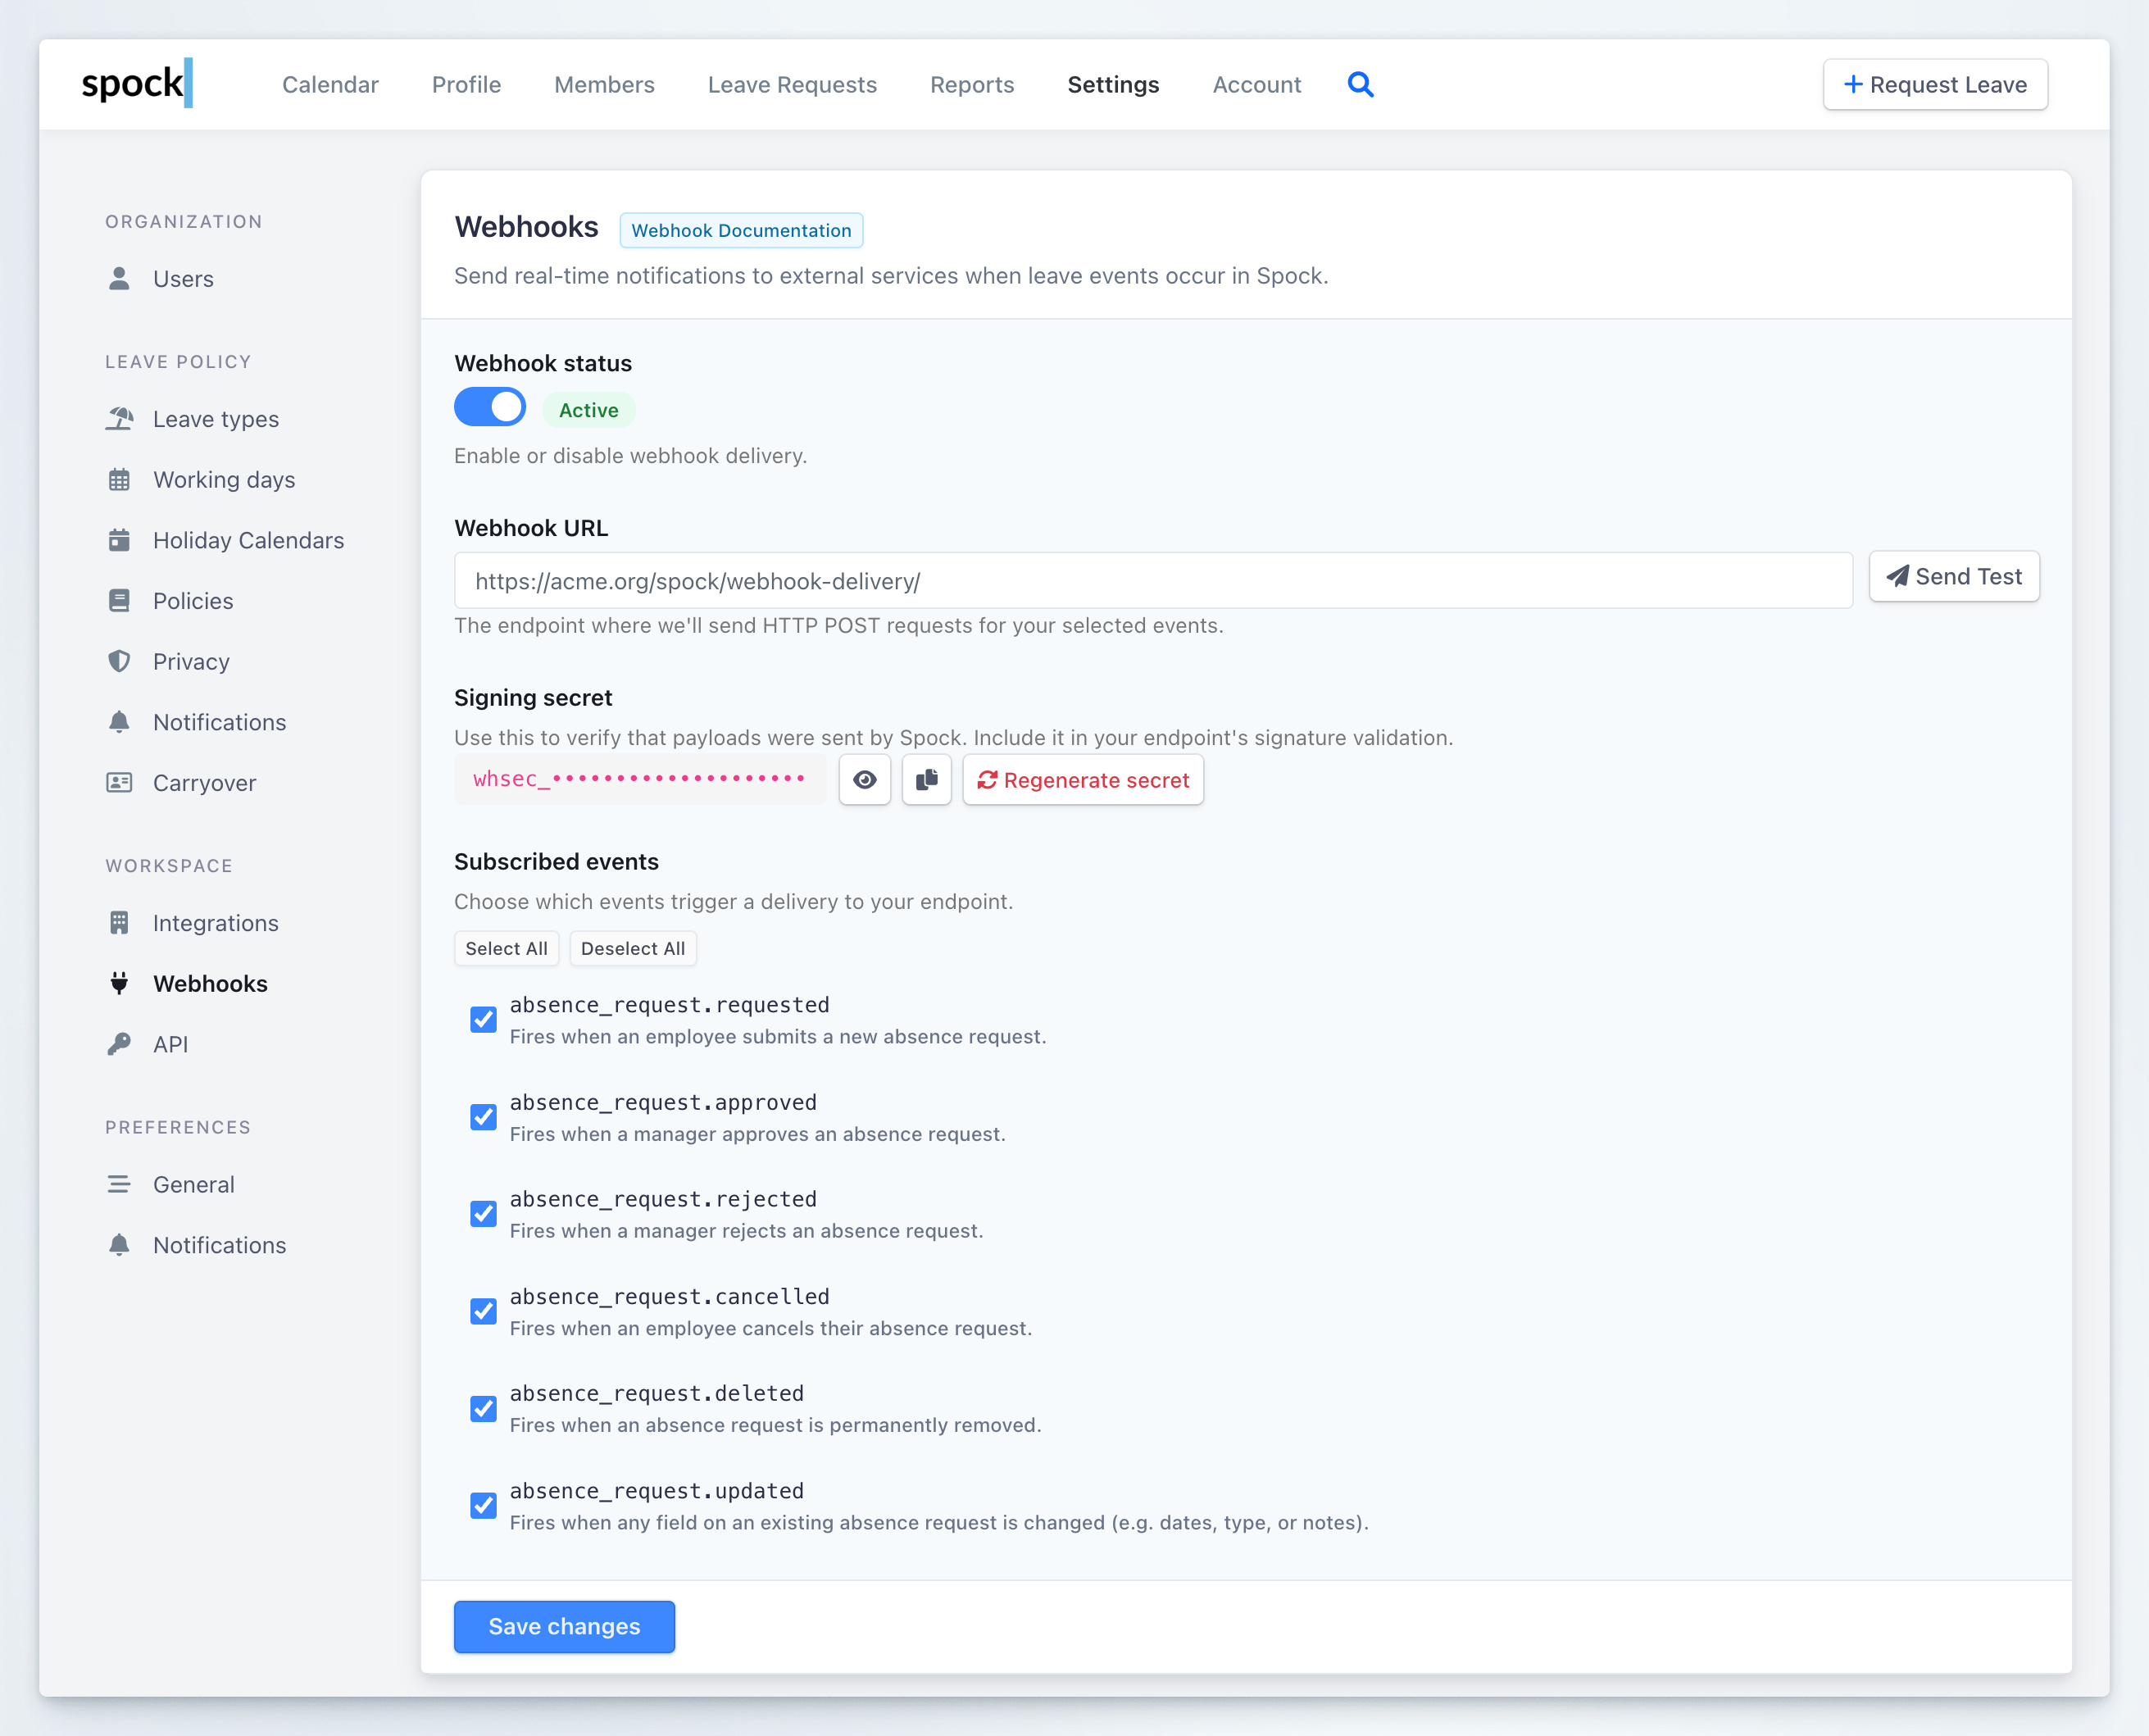Reveal the hidden signing secret
Image resolution: width=2149 pixels, height=1736 pixels.
click(x=864, y=780)
